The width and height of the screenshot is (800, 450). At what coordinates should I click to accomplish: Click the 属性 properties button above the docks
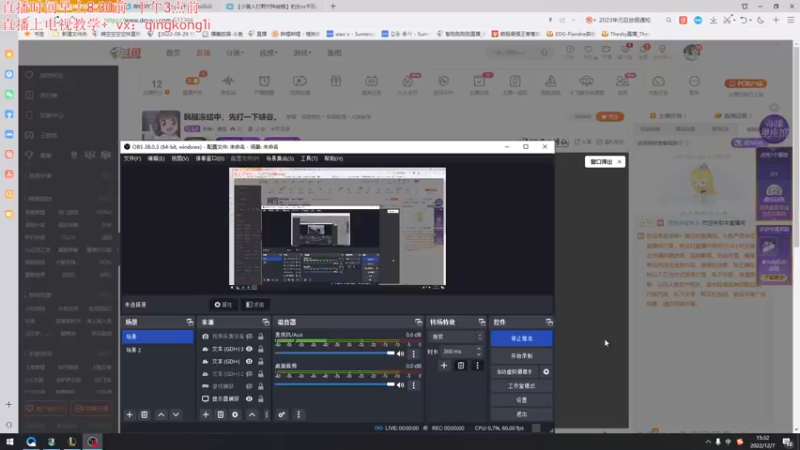pyautogui.click(x=223, y=305)
